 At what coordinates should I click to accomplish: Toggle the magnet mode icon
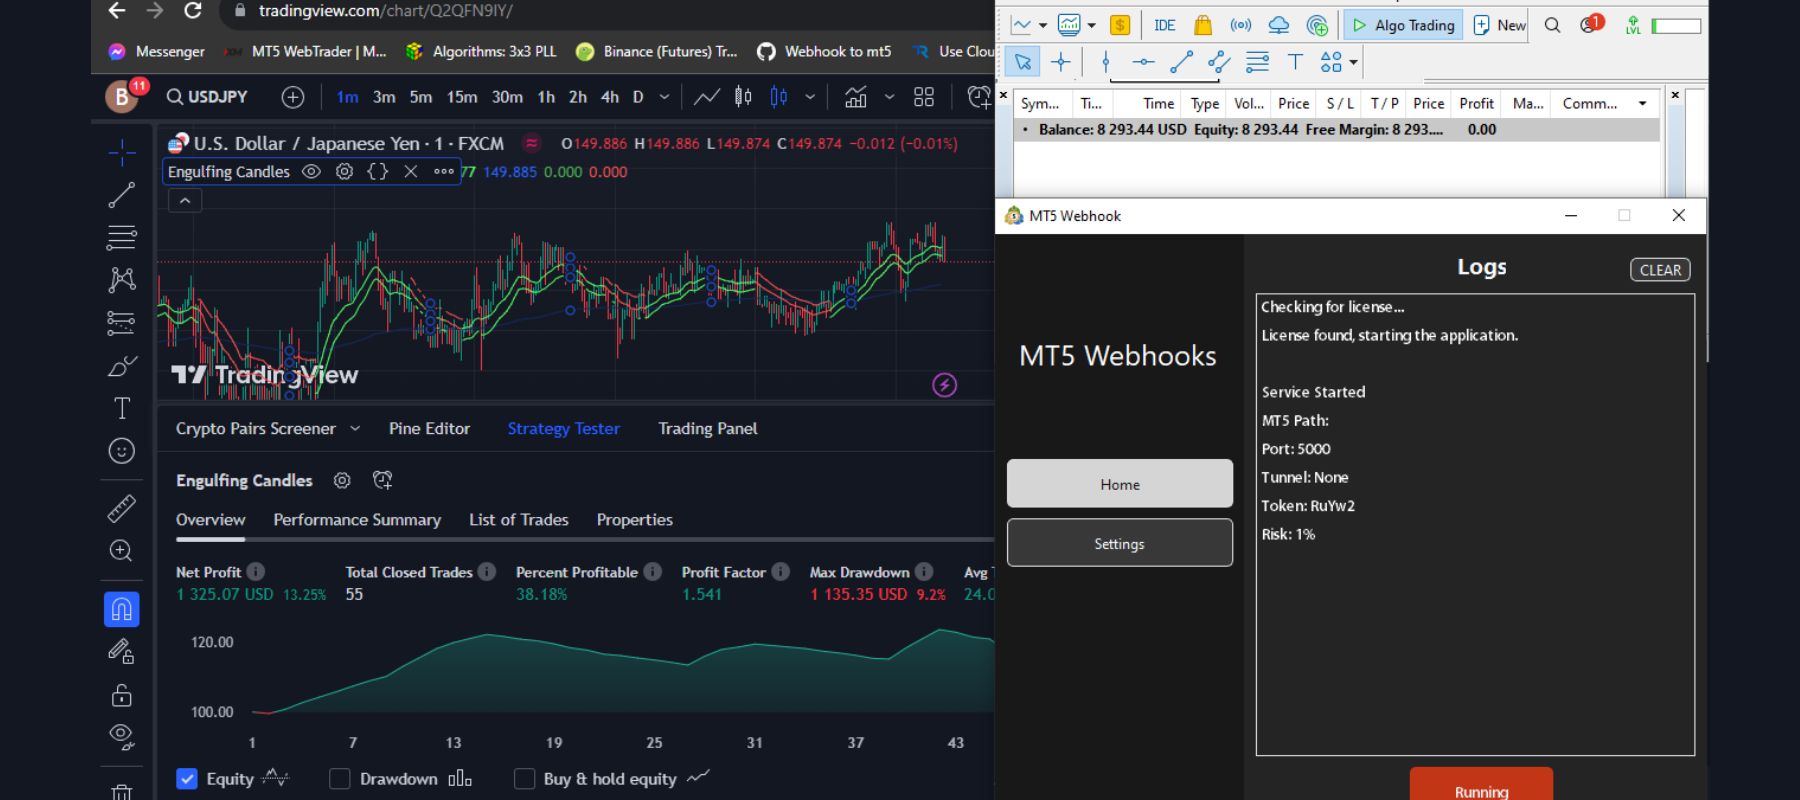coord(122,609)
